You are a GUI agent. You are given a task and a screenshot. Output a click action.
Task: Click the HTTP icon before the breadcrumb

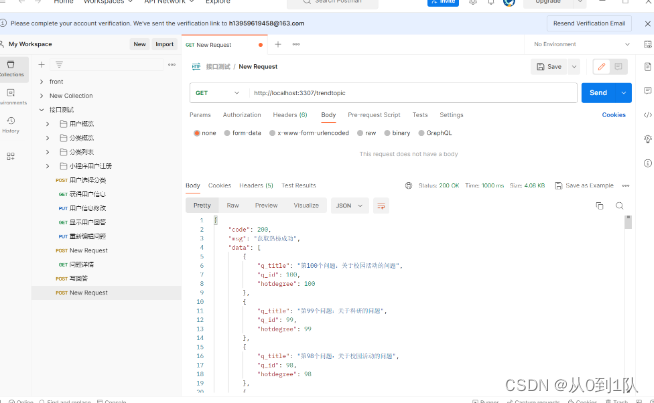[196, 67]
